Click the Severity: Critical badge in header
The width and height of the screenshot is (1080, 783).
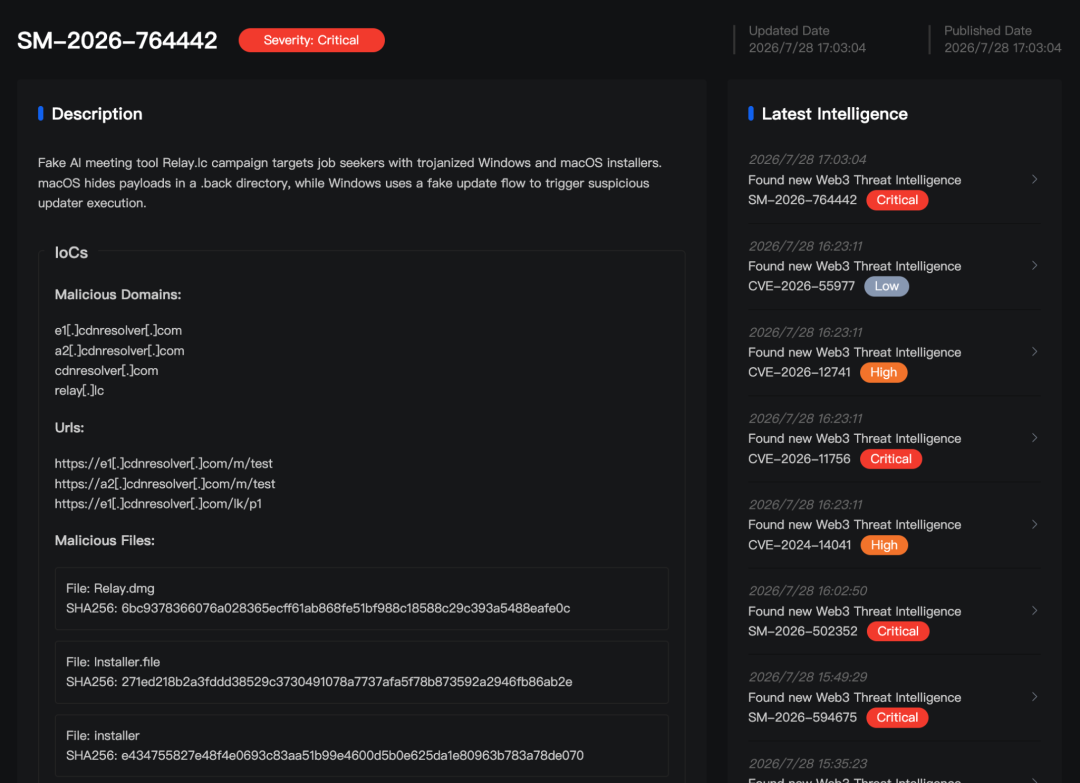click(x=311, y=40)
